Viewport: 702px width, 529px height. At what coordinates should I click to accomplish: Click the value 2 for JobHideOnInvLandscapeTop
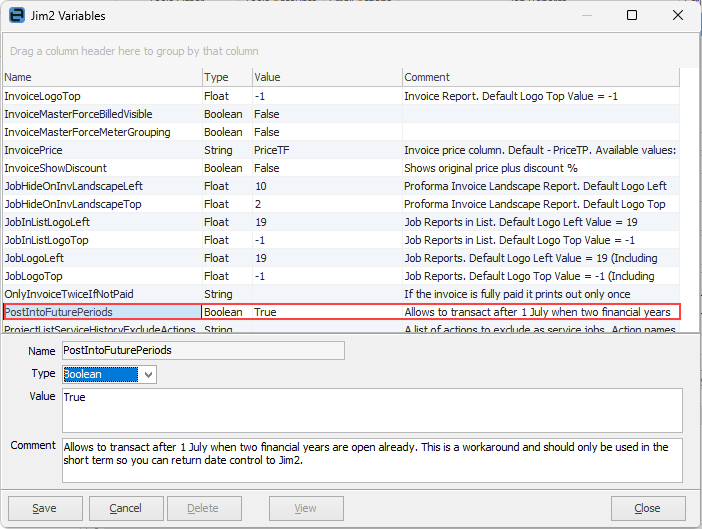pos(258,204)
